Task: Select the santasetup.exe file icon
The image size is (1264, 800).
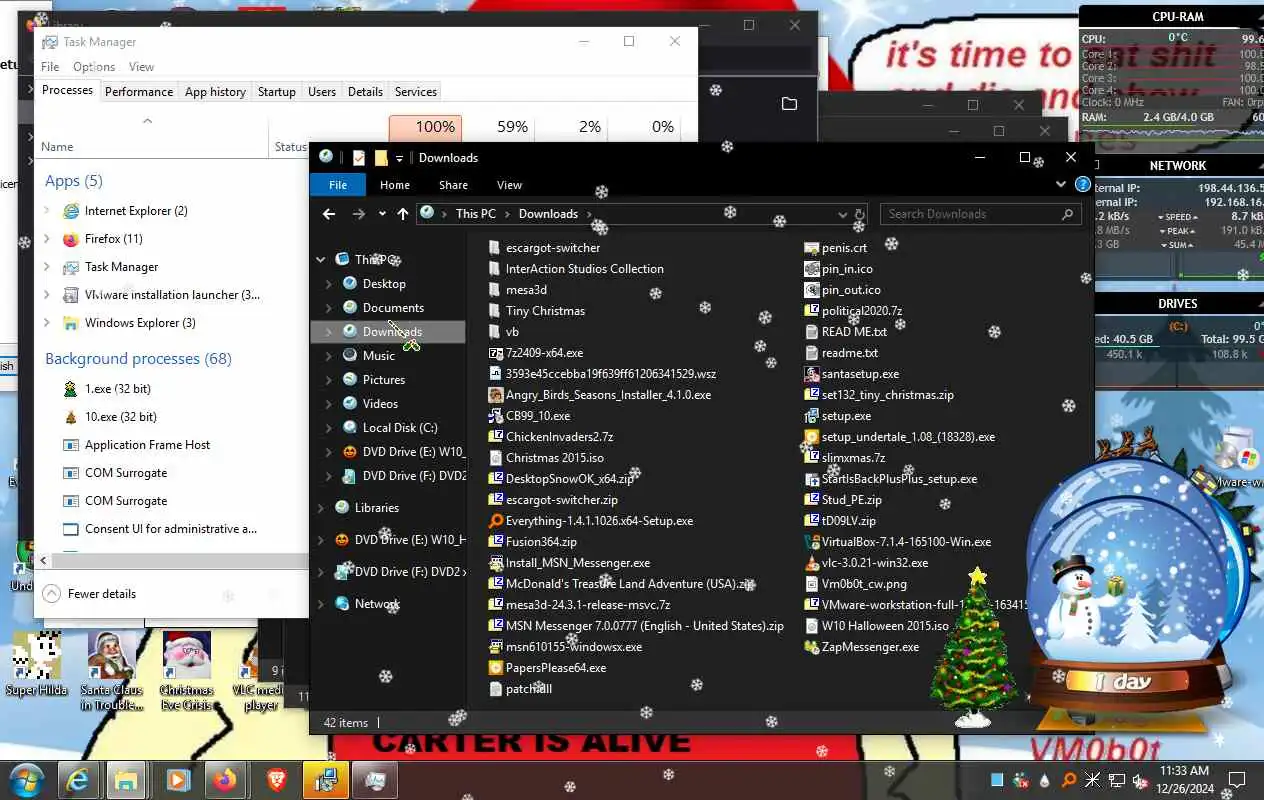Action: (812, 374)
